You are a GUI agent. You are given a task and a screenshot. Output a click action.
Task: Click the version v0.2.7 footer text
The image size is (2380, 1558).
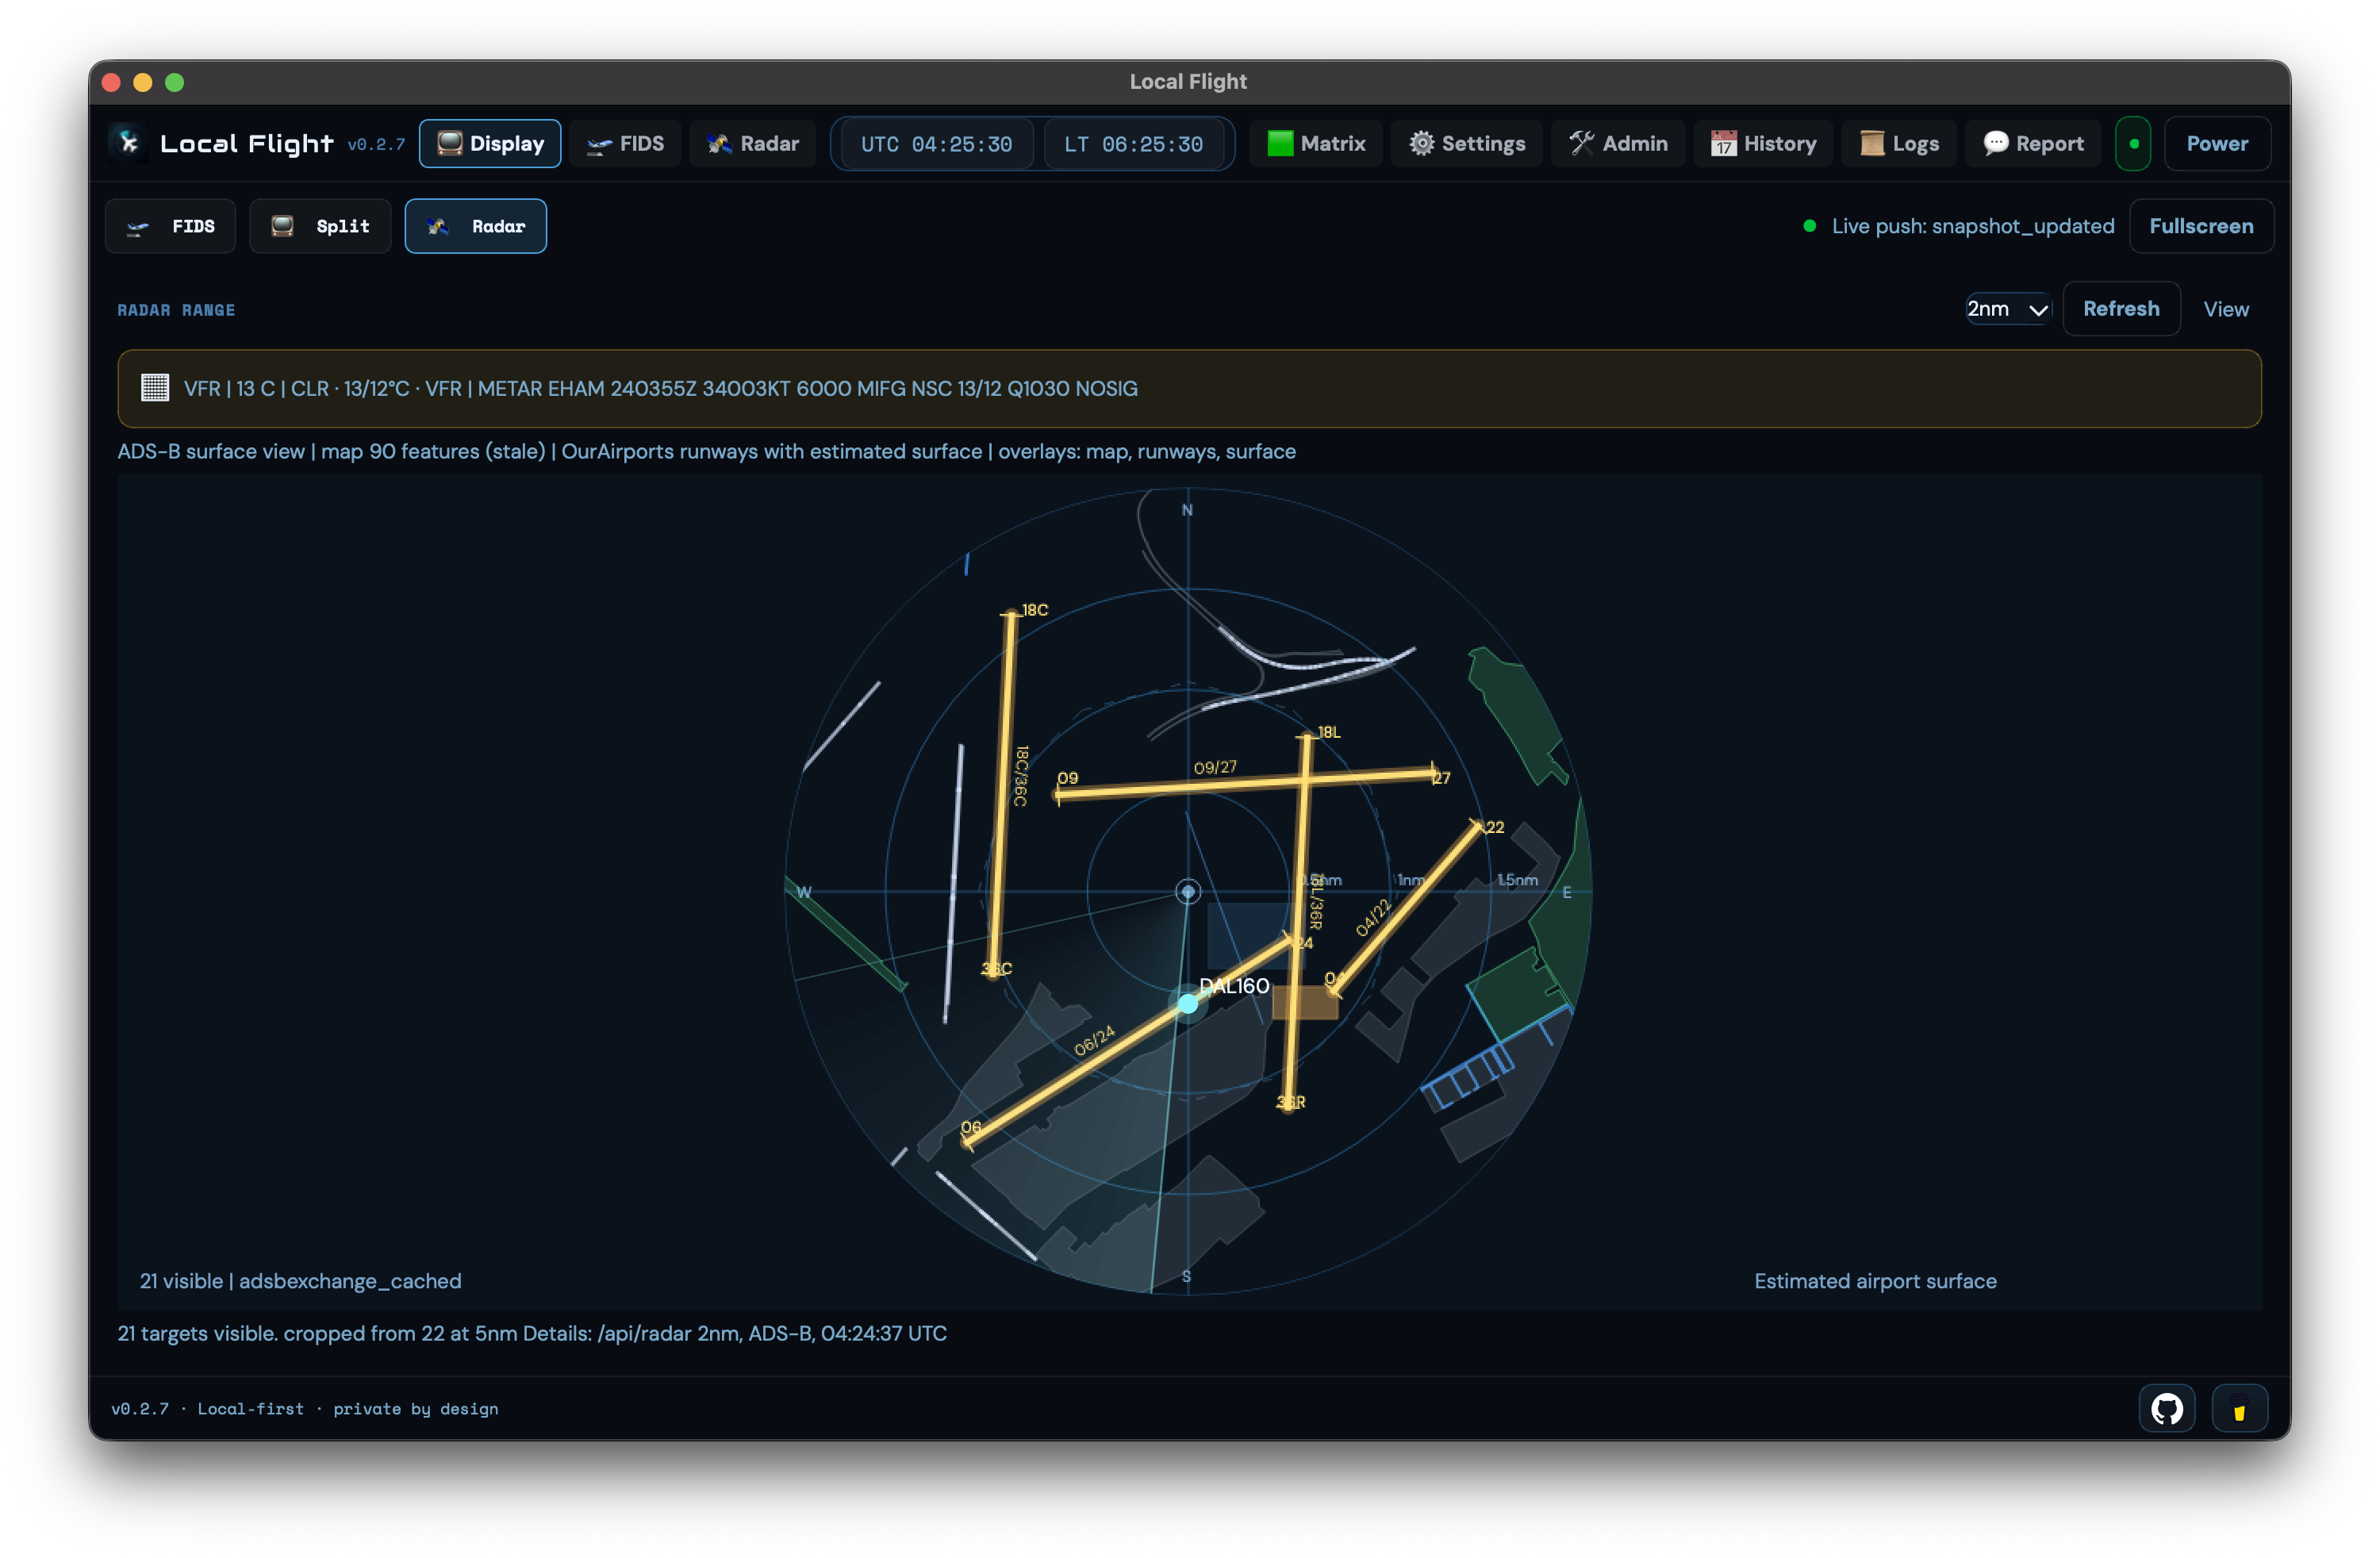click(140, 1409)
